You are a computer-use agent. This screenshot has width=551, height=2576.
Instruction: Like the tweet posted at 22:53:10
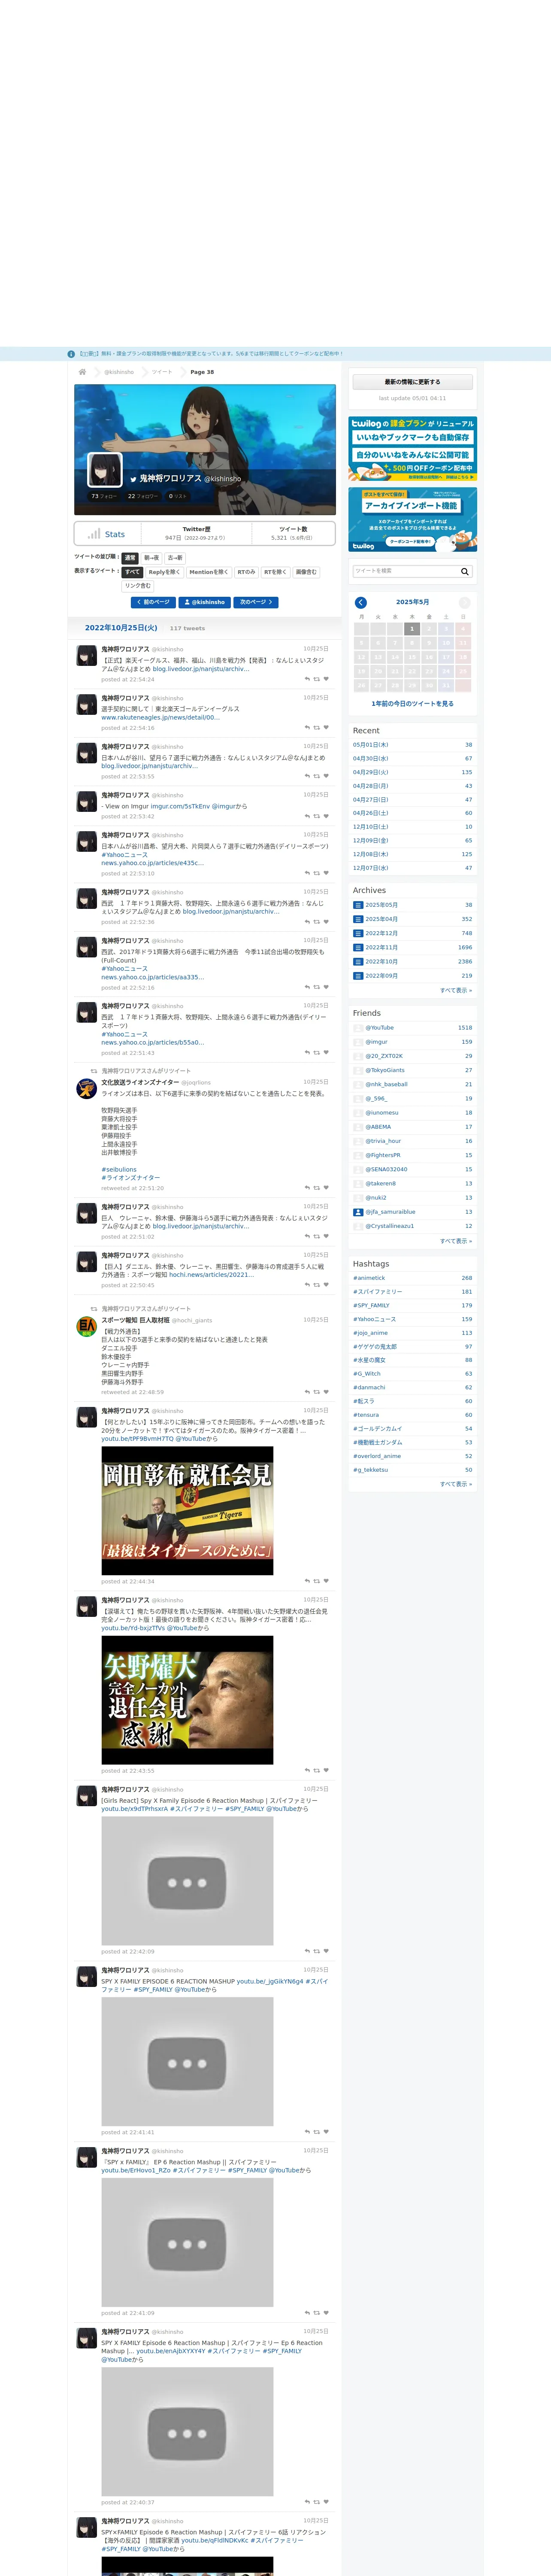point(326,873)
